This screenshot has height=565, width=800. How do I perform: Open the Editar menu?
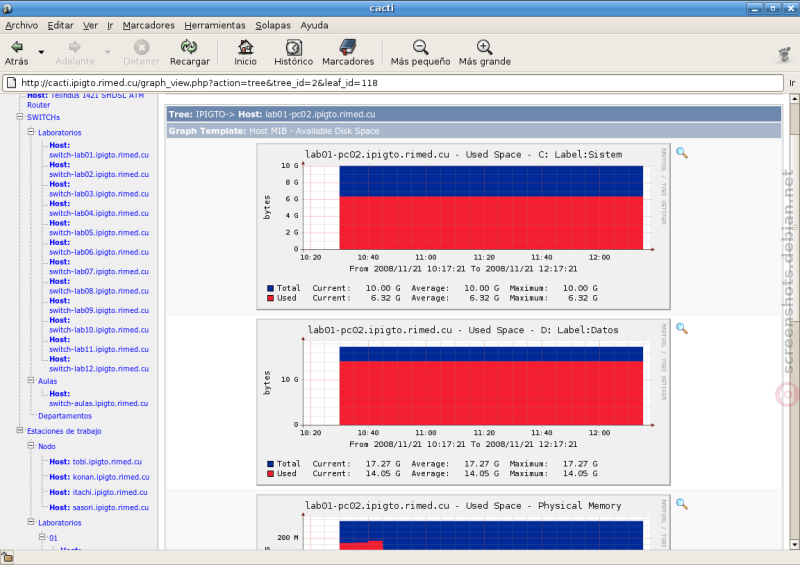click(60, 26)
